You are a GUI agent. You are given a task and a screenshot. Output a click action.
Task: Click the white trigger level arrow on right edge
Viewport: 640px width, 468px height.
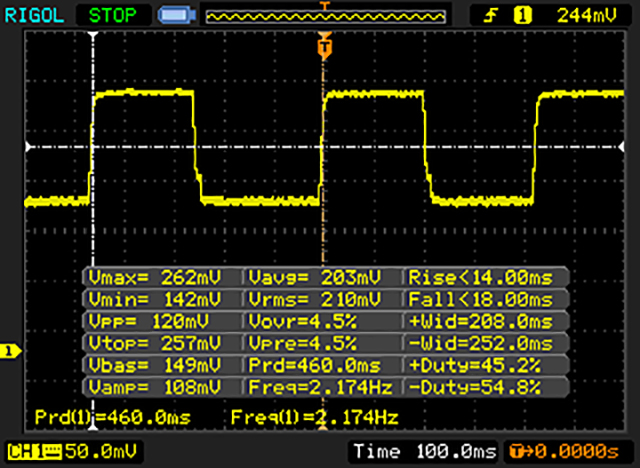click(x=621, y=147)
